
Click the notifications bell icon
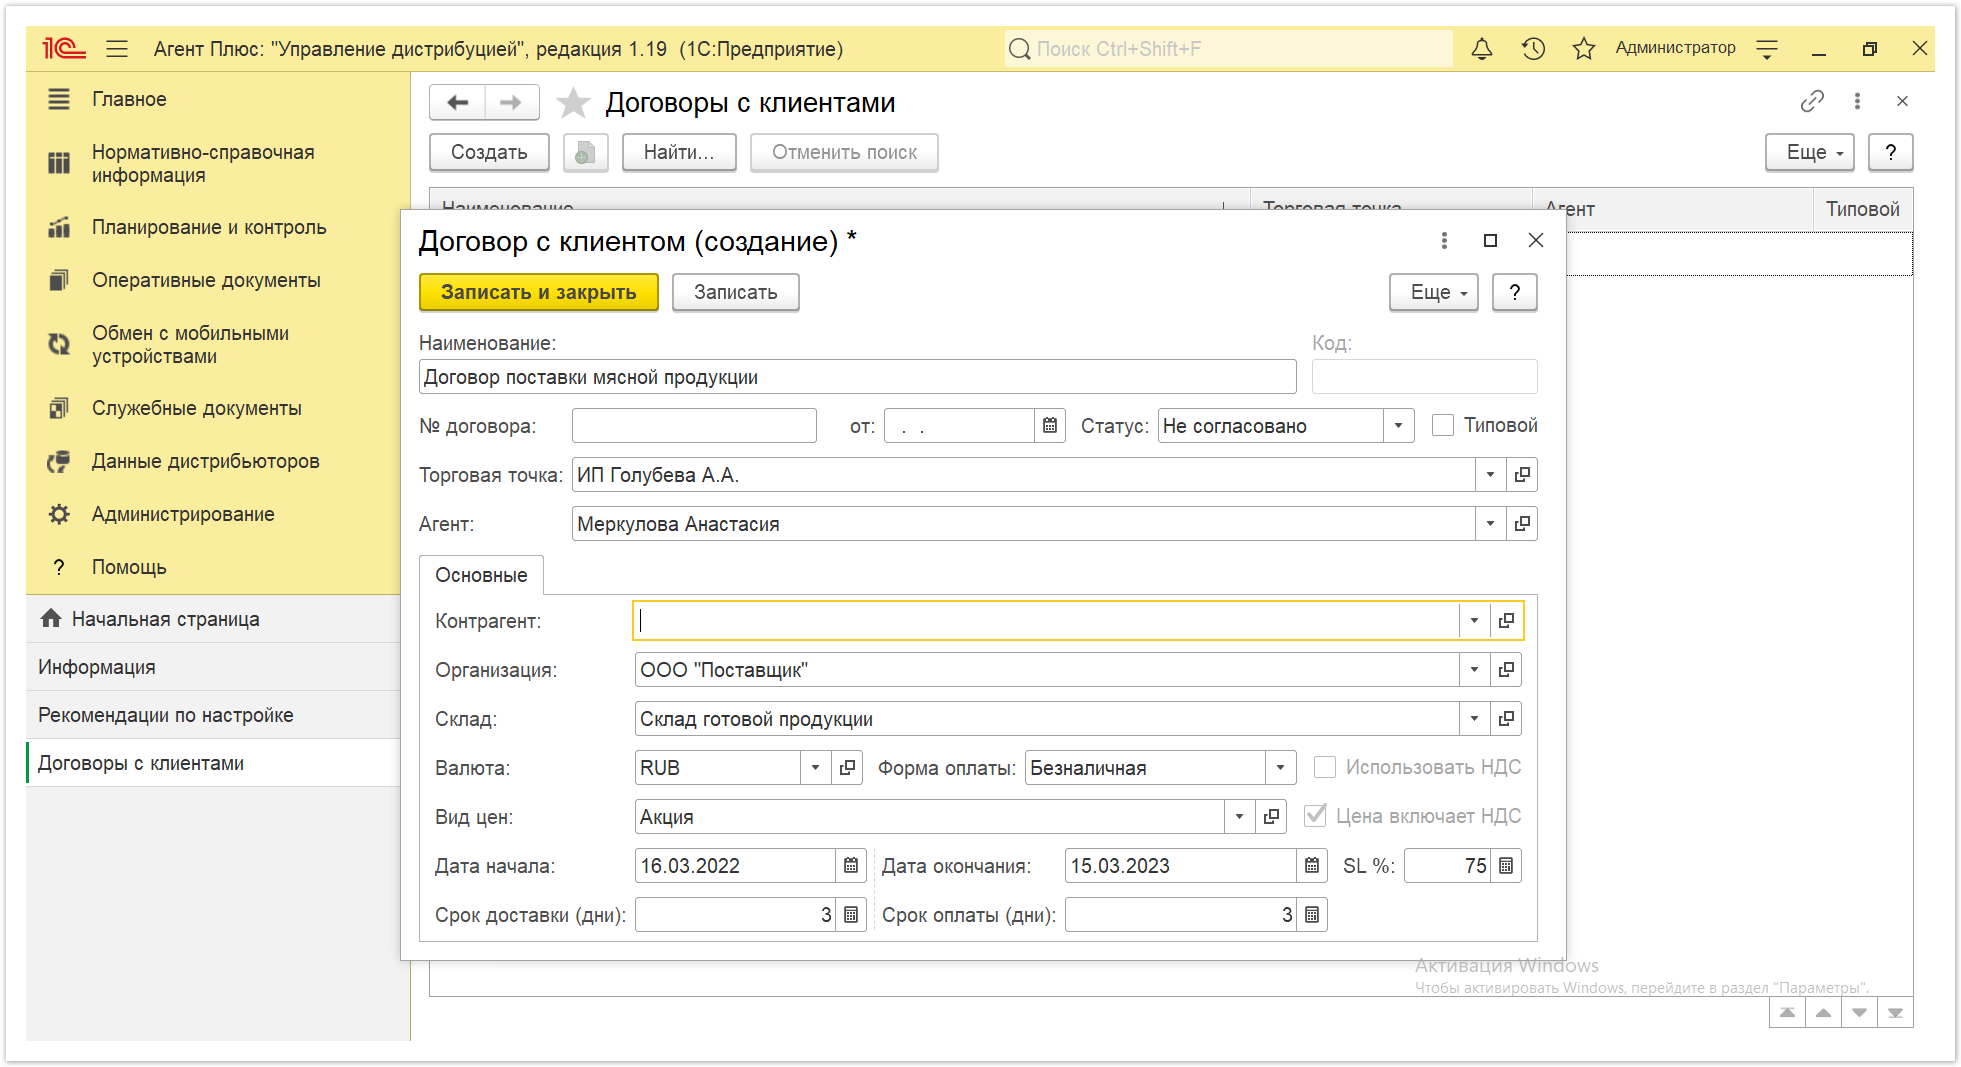coord(1482,48)
